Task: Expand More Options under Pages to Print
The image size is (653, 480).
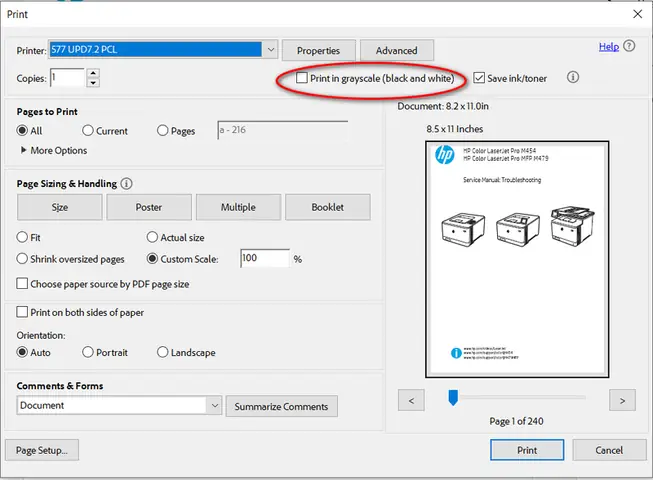Action: (54, 150)
